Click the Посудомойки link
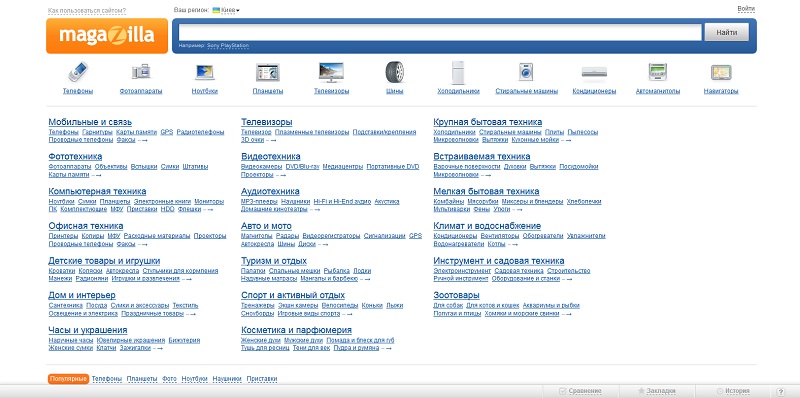This screenshot has width=800, height=398. point(579,167)
